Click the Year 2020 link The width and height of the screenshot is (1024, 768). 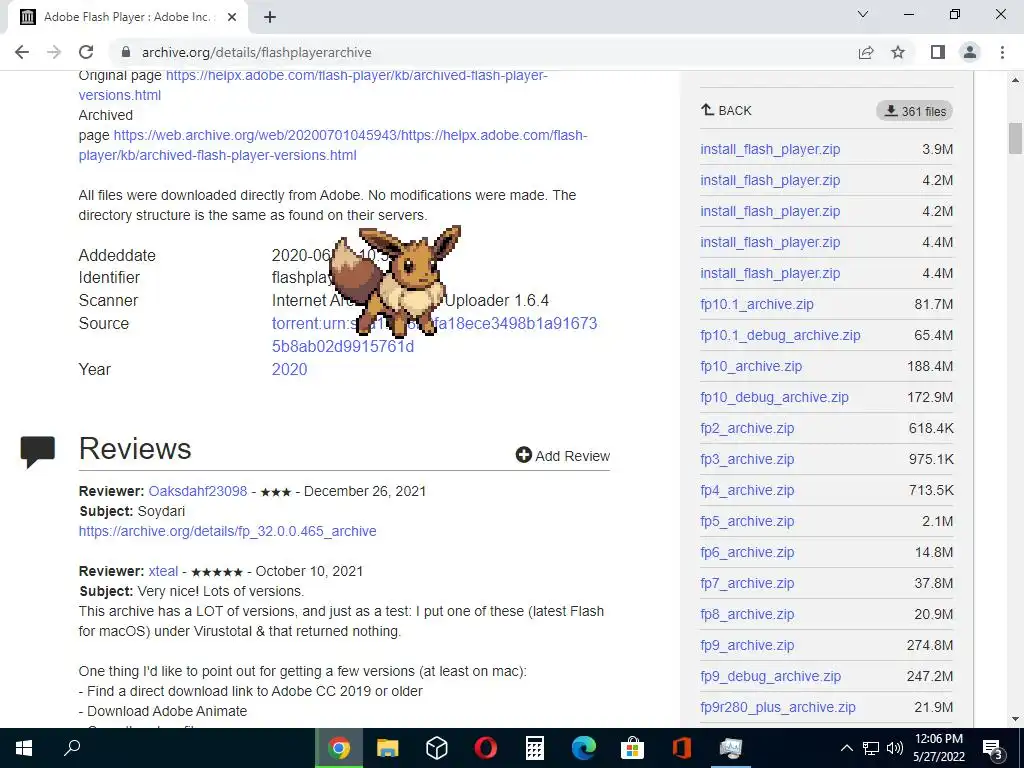pos(289,369)
